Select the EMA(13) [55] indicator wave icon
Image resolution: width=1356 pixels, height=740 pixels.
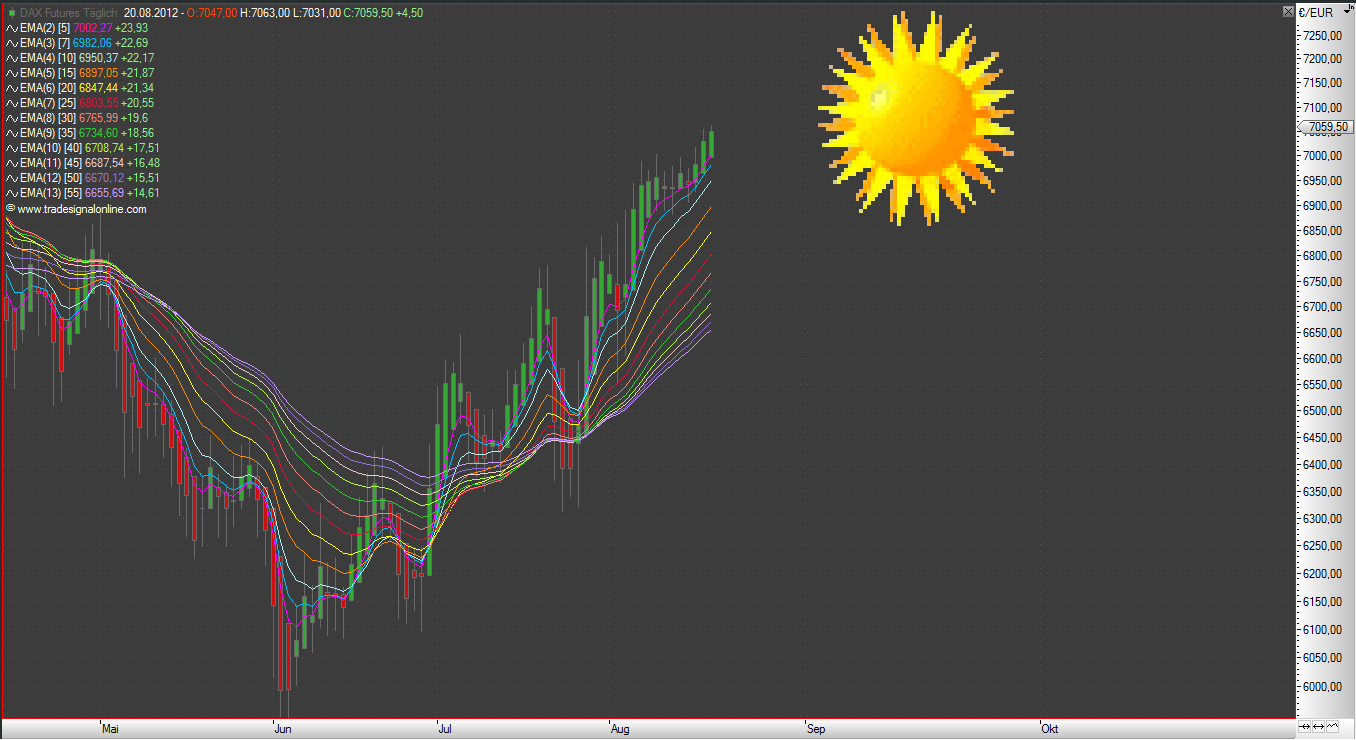point(12,193)
